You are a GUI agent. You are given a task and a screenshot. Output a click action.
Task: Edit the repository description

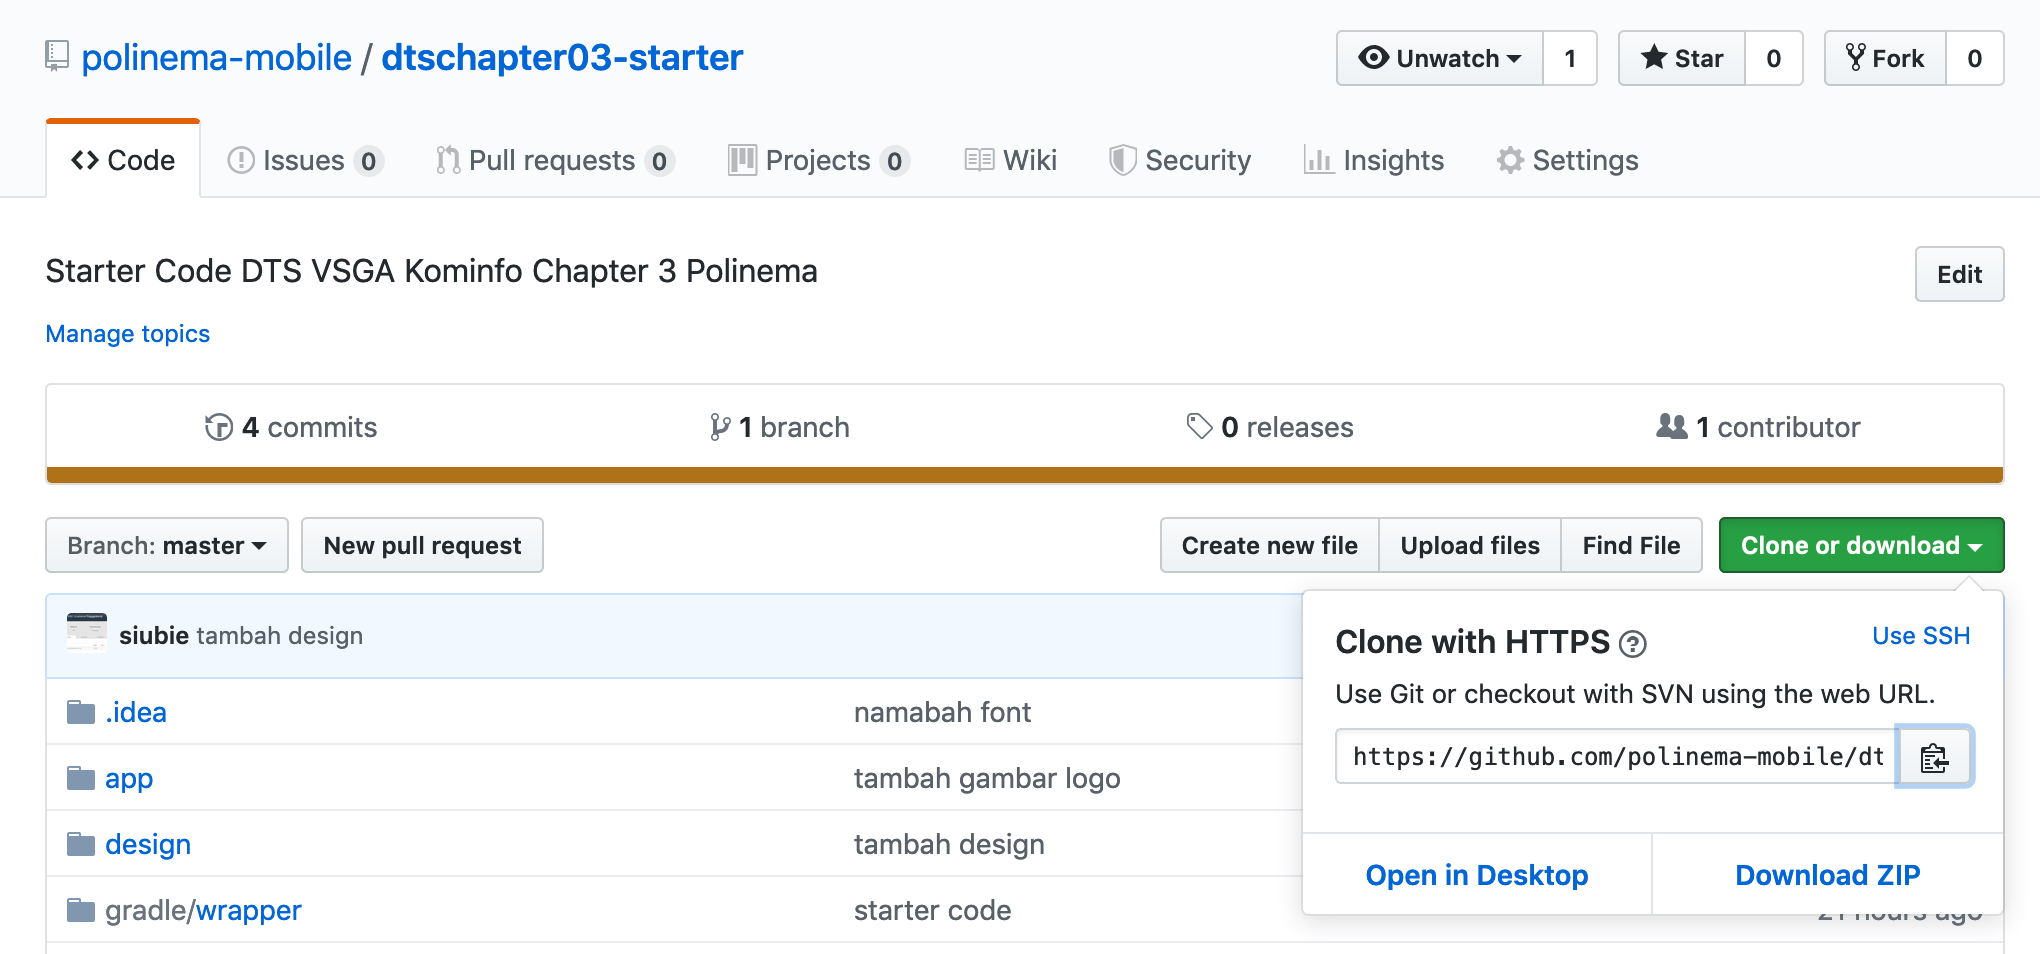click(1959, 274)
